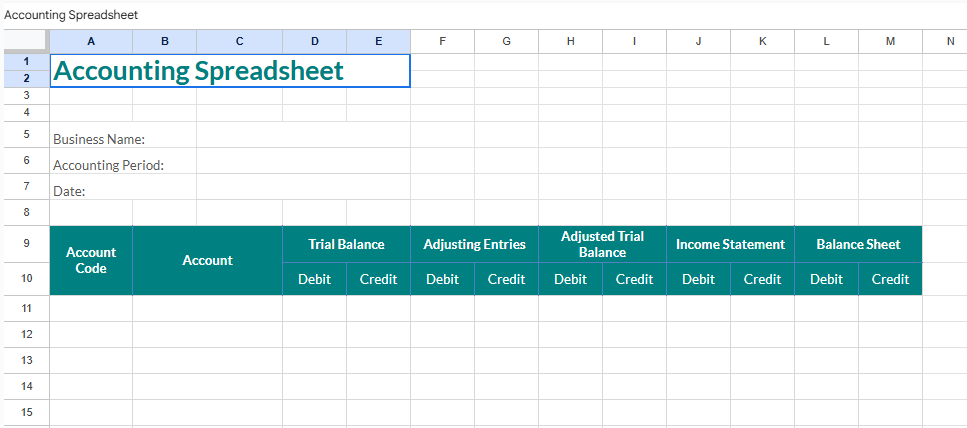
Task: Click the Debit cell under Trial Balance
Action: tap(314, 280)
